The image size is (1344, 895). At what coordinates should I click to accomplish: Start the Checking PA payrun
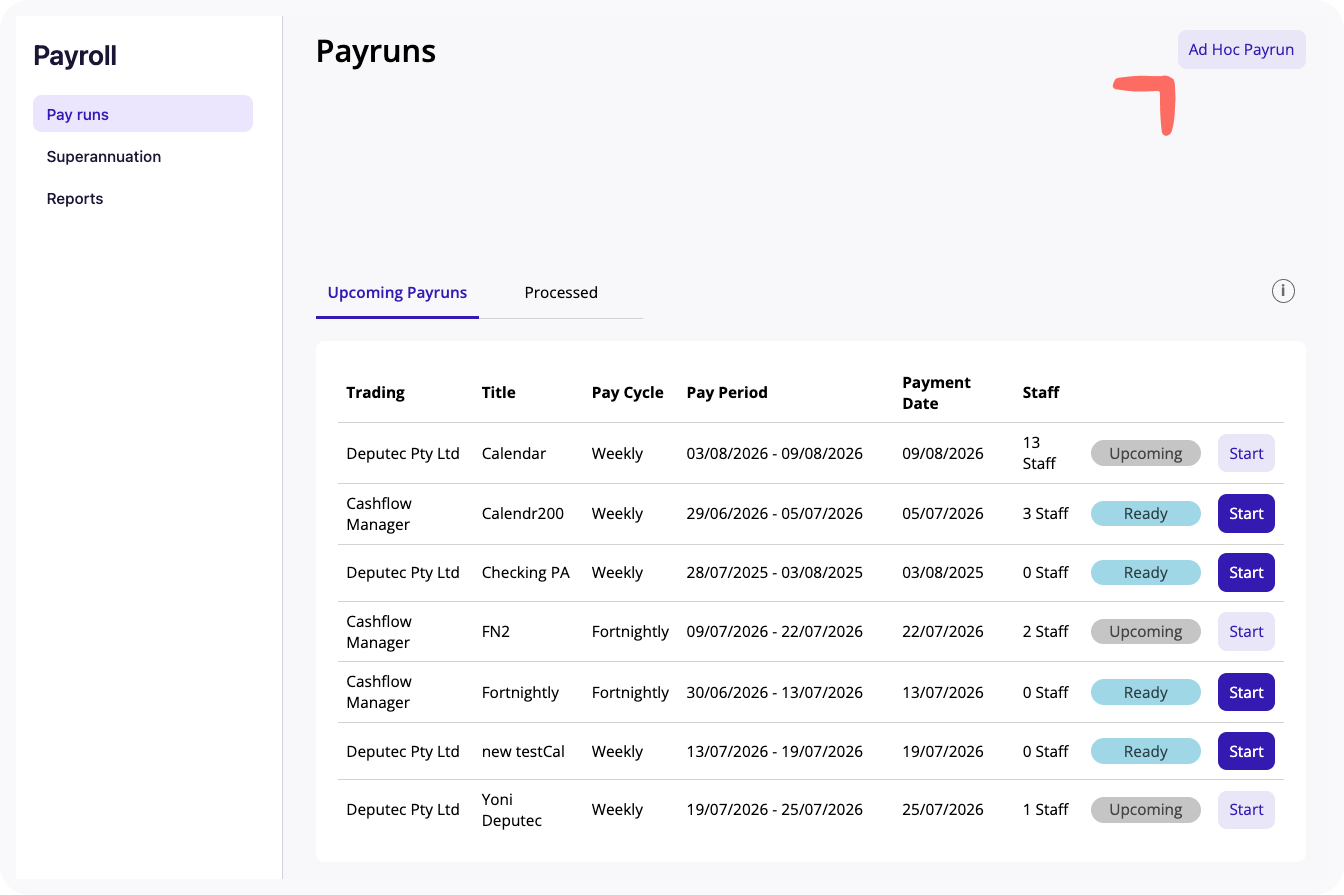coord(1246,572)
